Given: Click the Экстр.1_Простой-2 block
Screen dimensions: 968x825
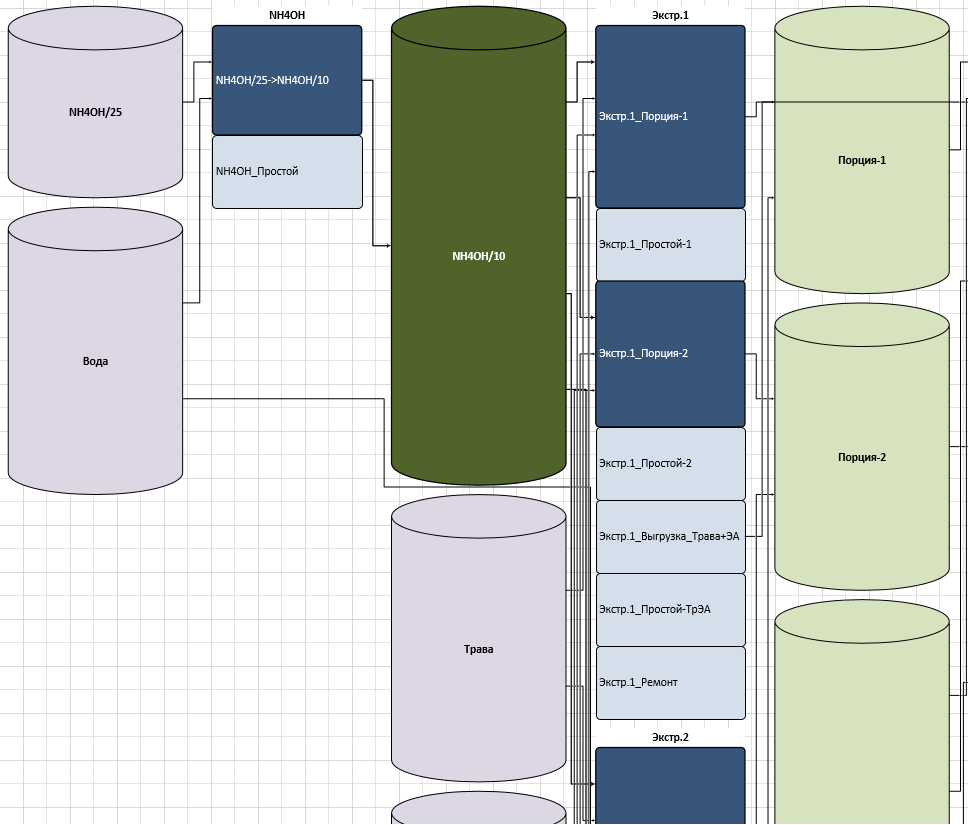Looking at the screenshot, I should [670, 463].
